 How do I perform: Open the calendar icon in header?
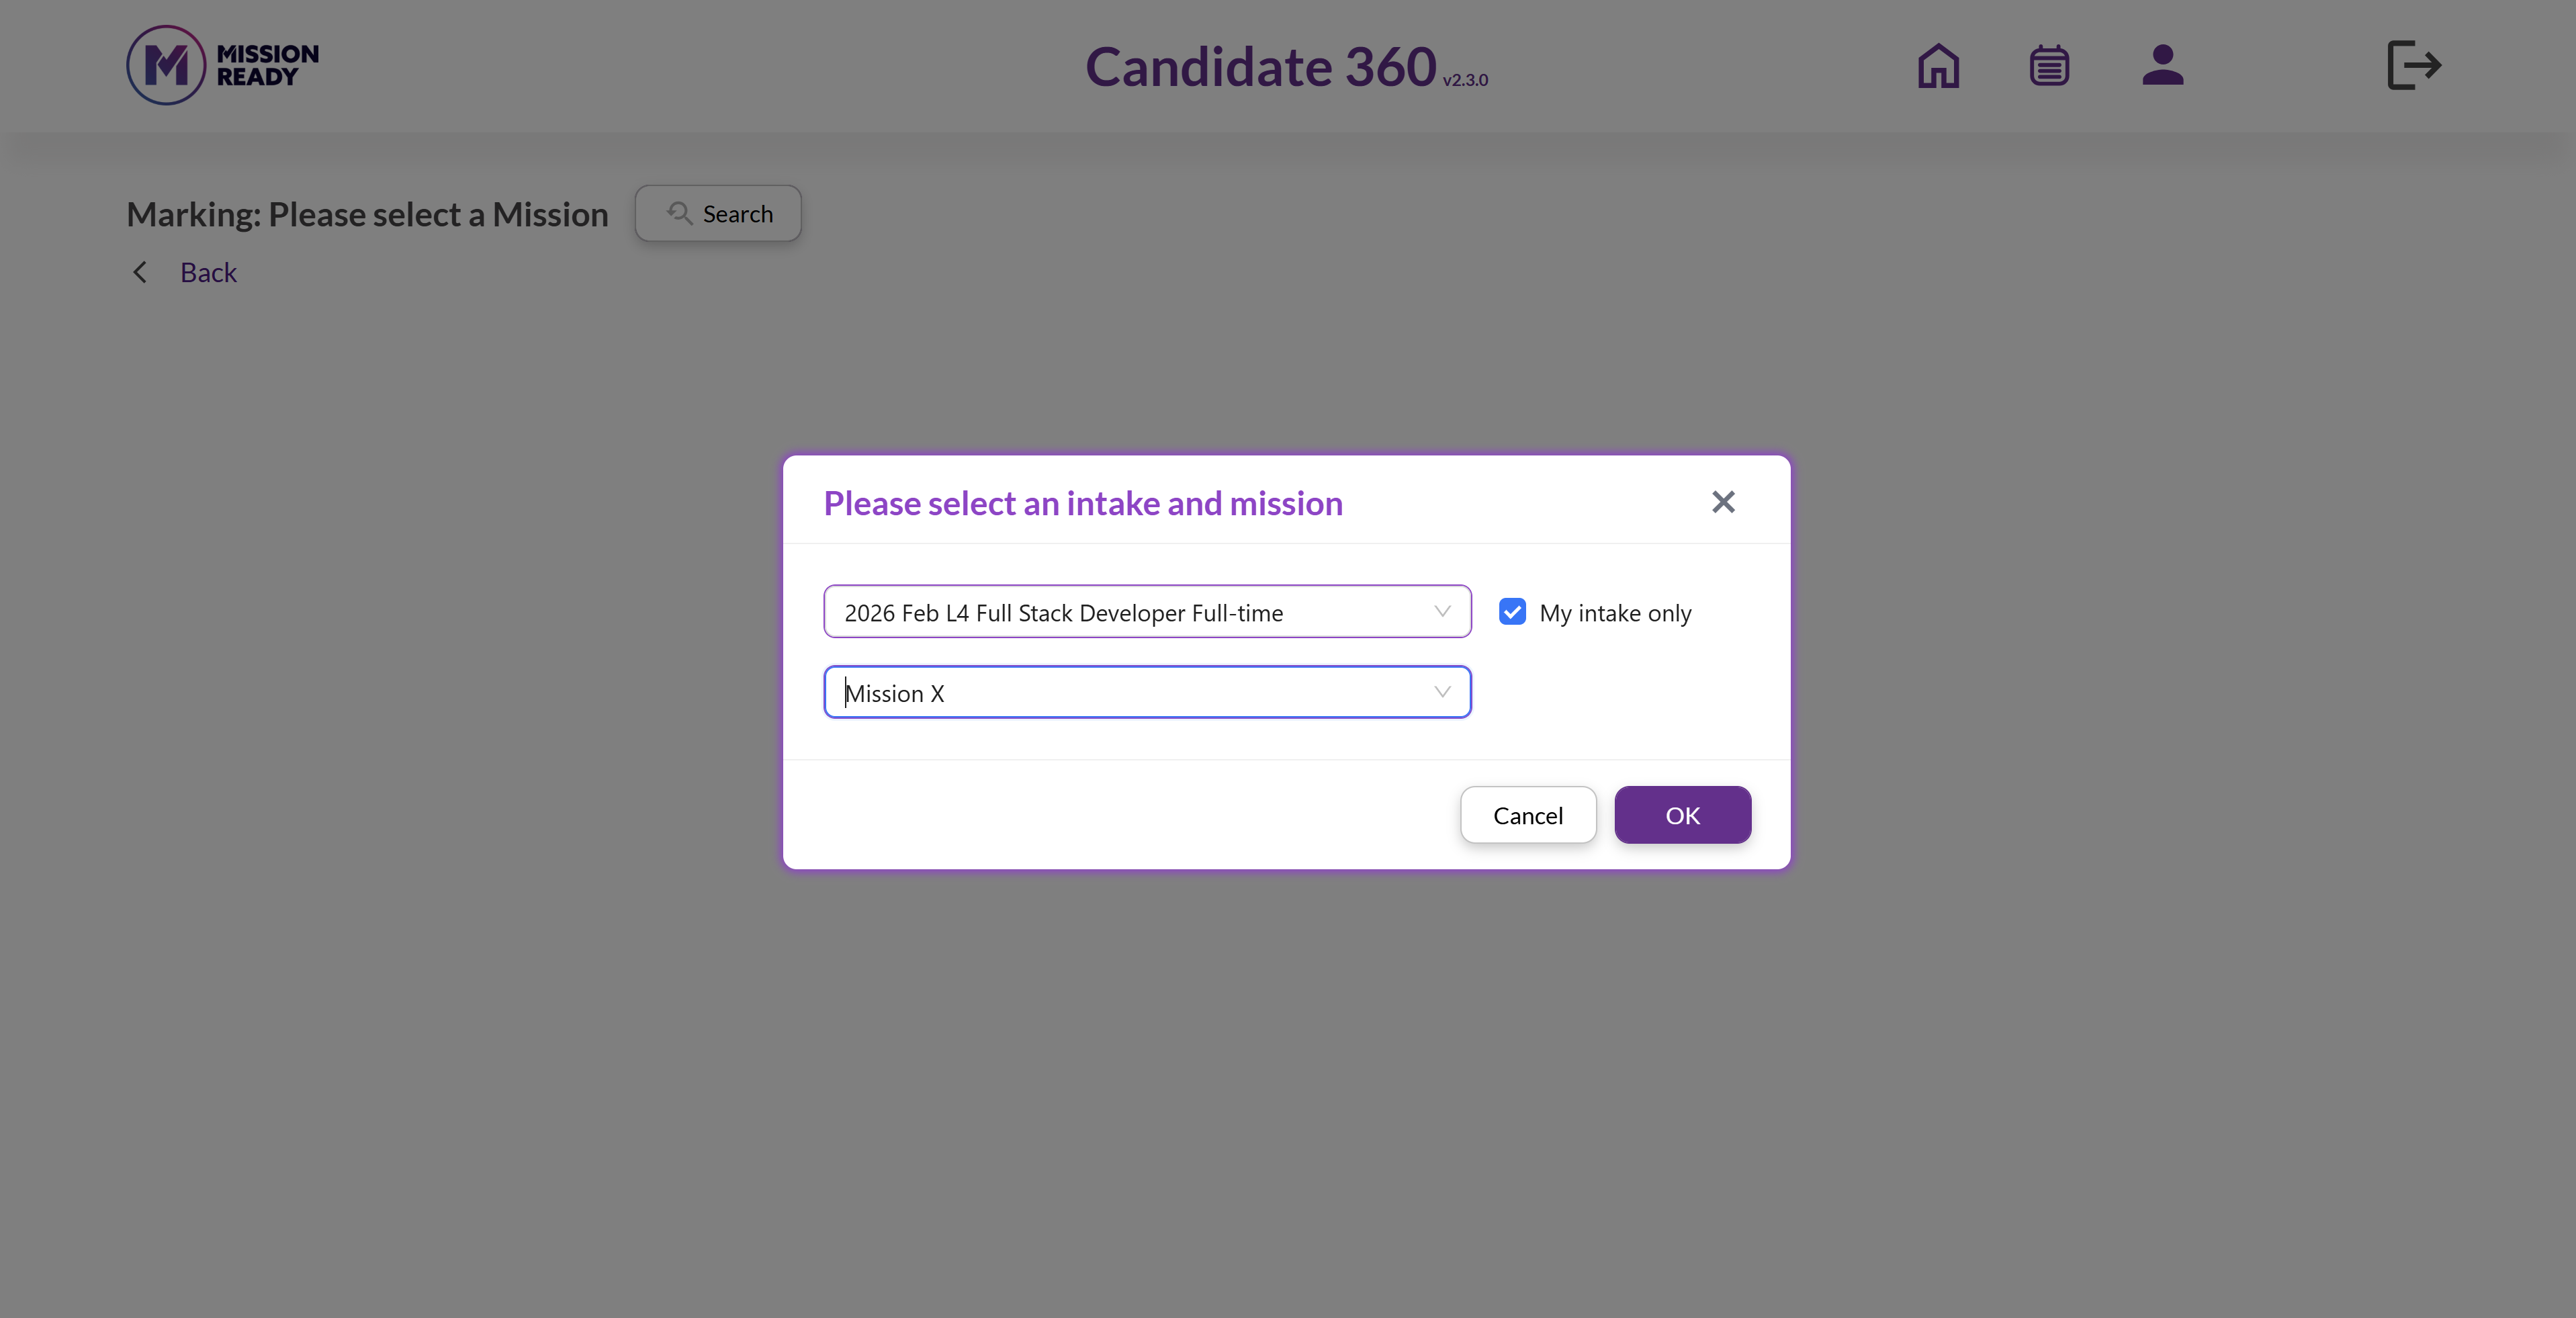[x=2049, y=66]
